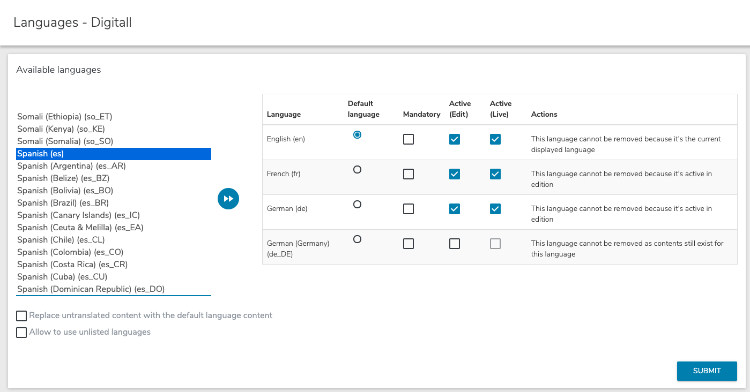Click German (Germany) (de_DE) row label
Image resolution: width=750 pixels, height=392 pixels.
coord(298,249)
